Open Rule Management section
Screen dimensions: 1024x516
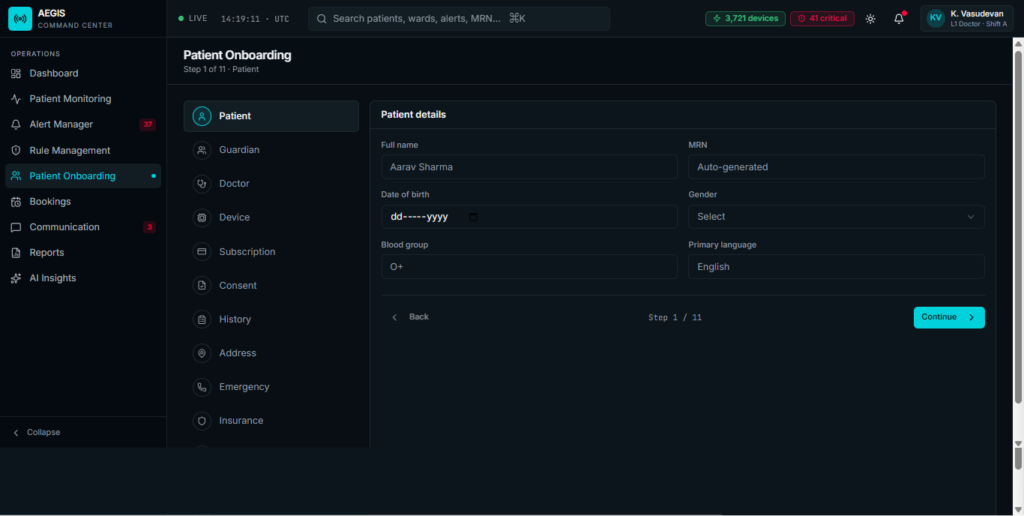click(83, 150)
